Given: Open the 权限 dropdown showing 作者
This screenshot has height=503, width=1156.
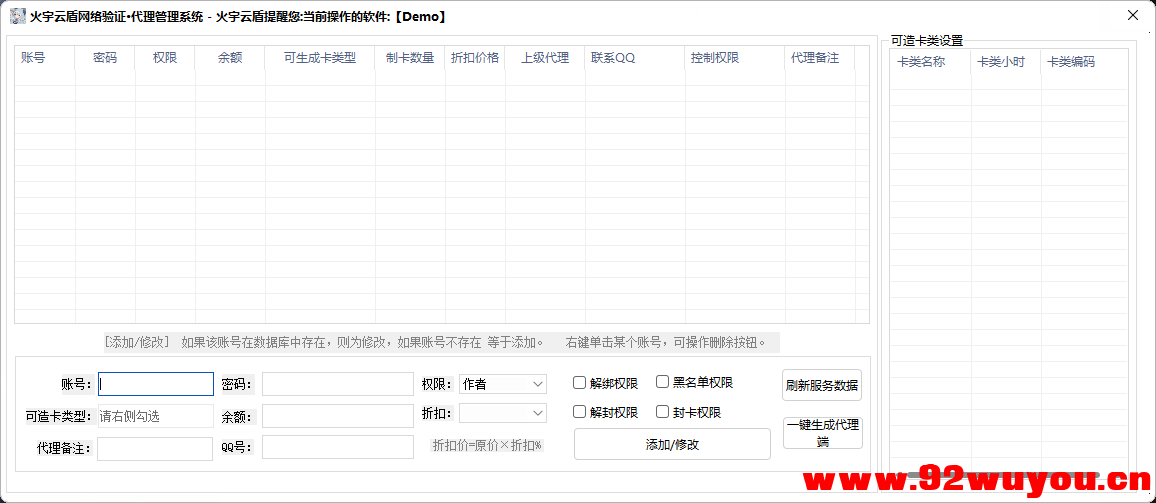Looking at the screenshot, I should pos(503,384).
